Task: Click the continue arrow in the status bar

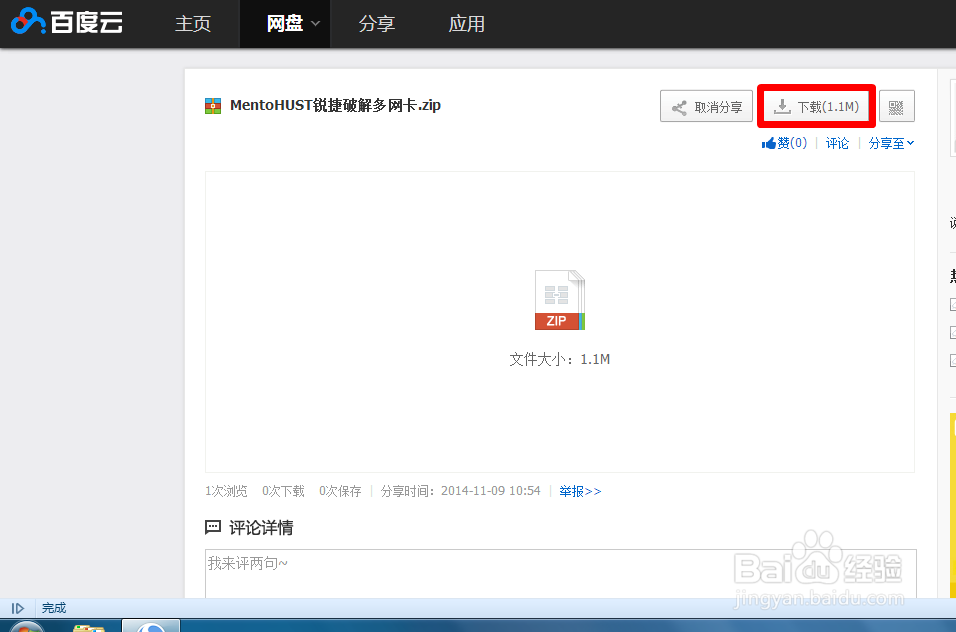Action: (18, 607)
